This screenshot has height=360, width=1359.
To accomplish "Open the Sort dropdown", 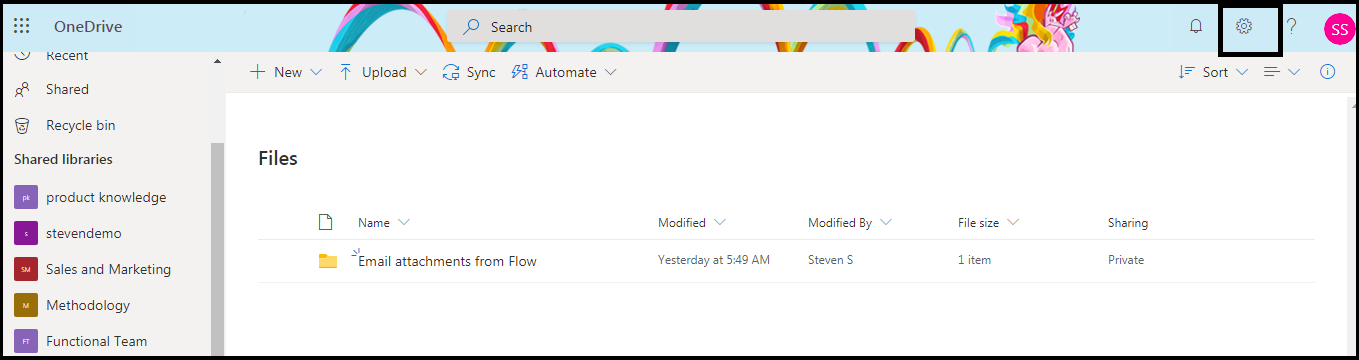I will point(1214,72).
